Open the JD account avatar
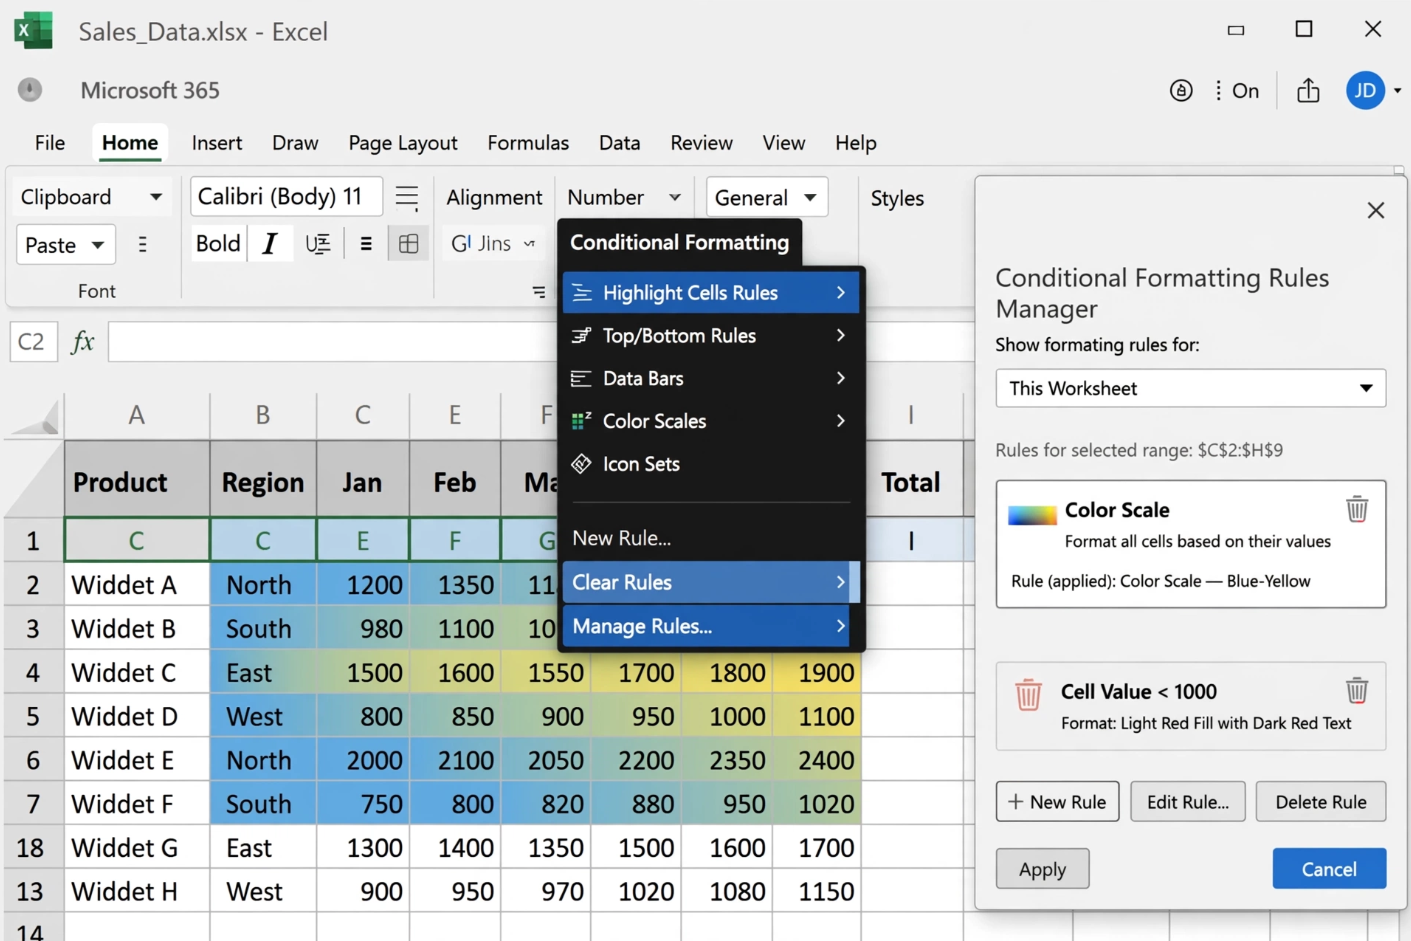This screenshot has width=1411, height=941. coord(1365,90)
